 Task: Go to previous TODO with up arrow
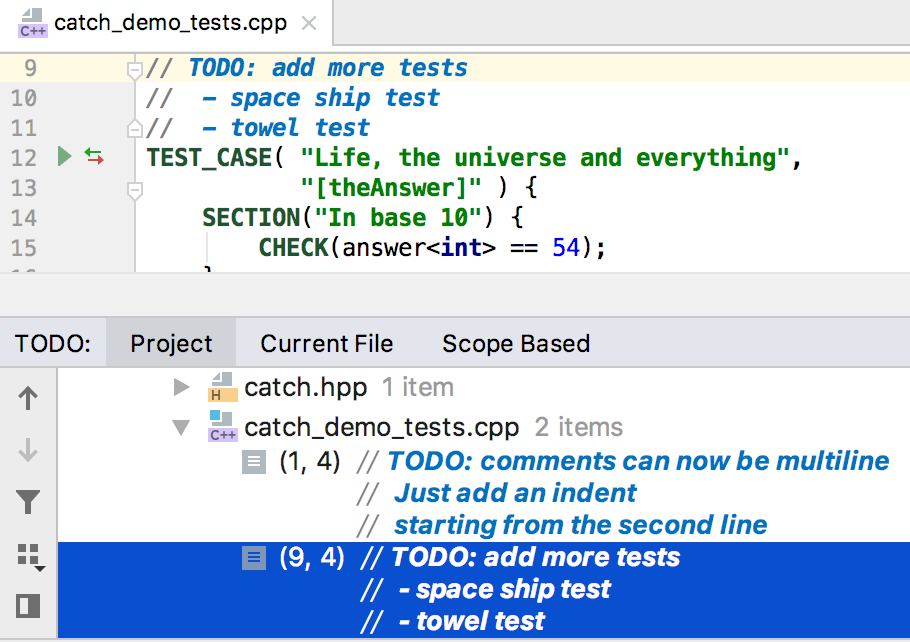pyautogui.click(x=28, y=399)
